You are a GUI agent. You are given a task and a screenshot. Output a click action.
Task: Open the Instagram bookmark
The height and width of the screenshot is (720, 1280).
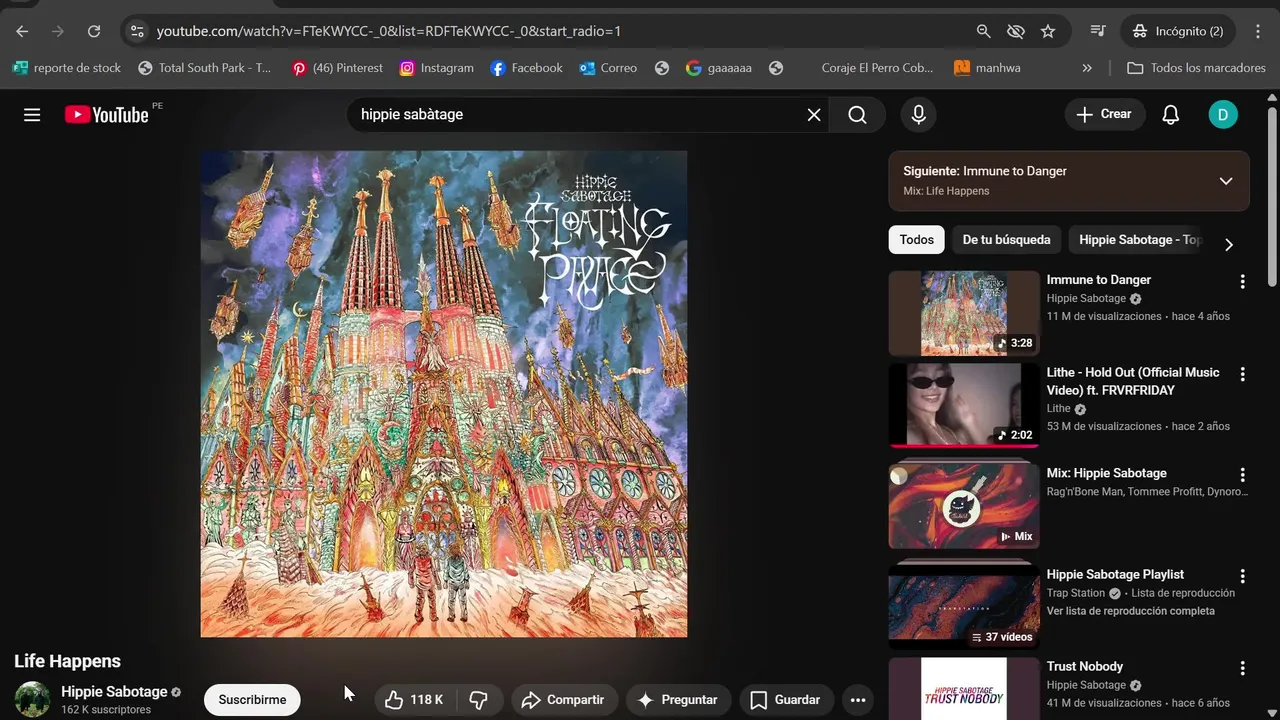pos(436,68)
